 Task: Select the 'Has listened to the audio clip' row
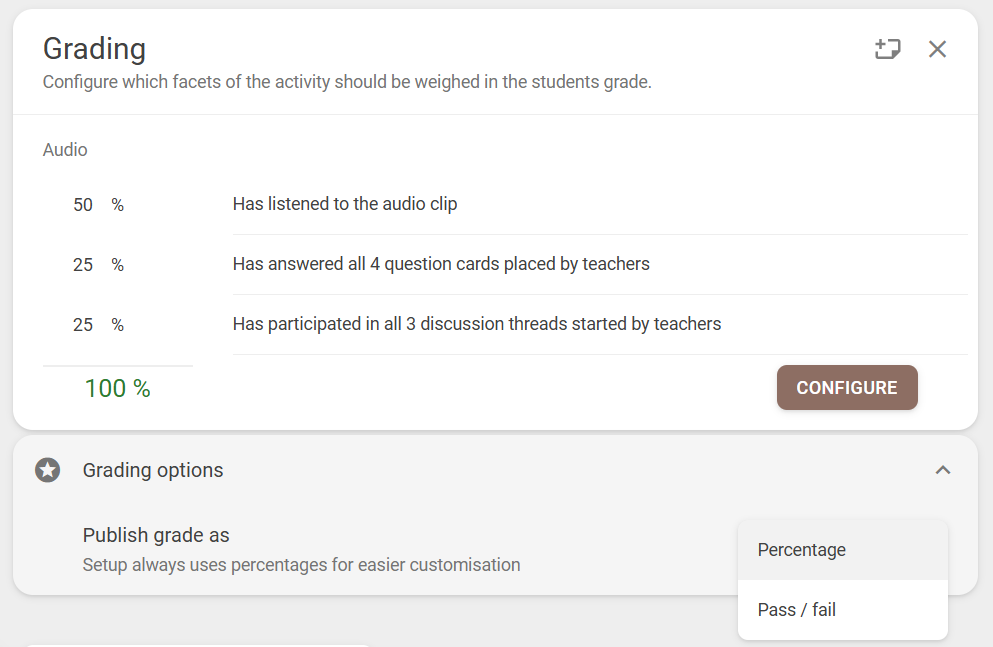pyautogui.click(x=345, y=204)
